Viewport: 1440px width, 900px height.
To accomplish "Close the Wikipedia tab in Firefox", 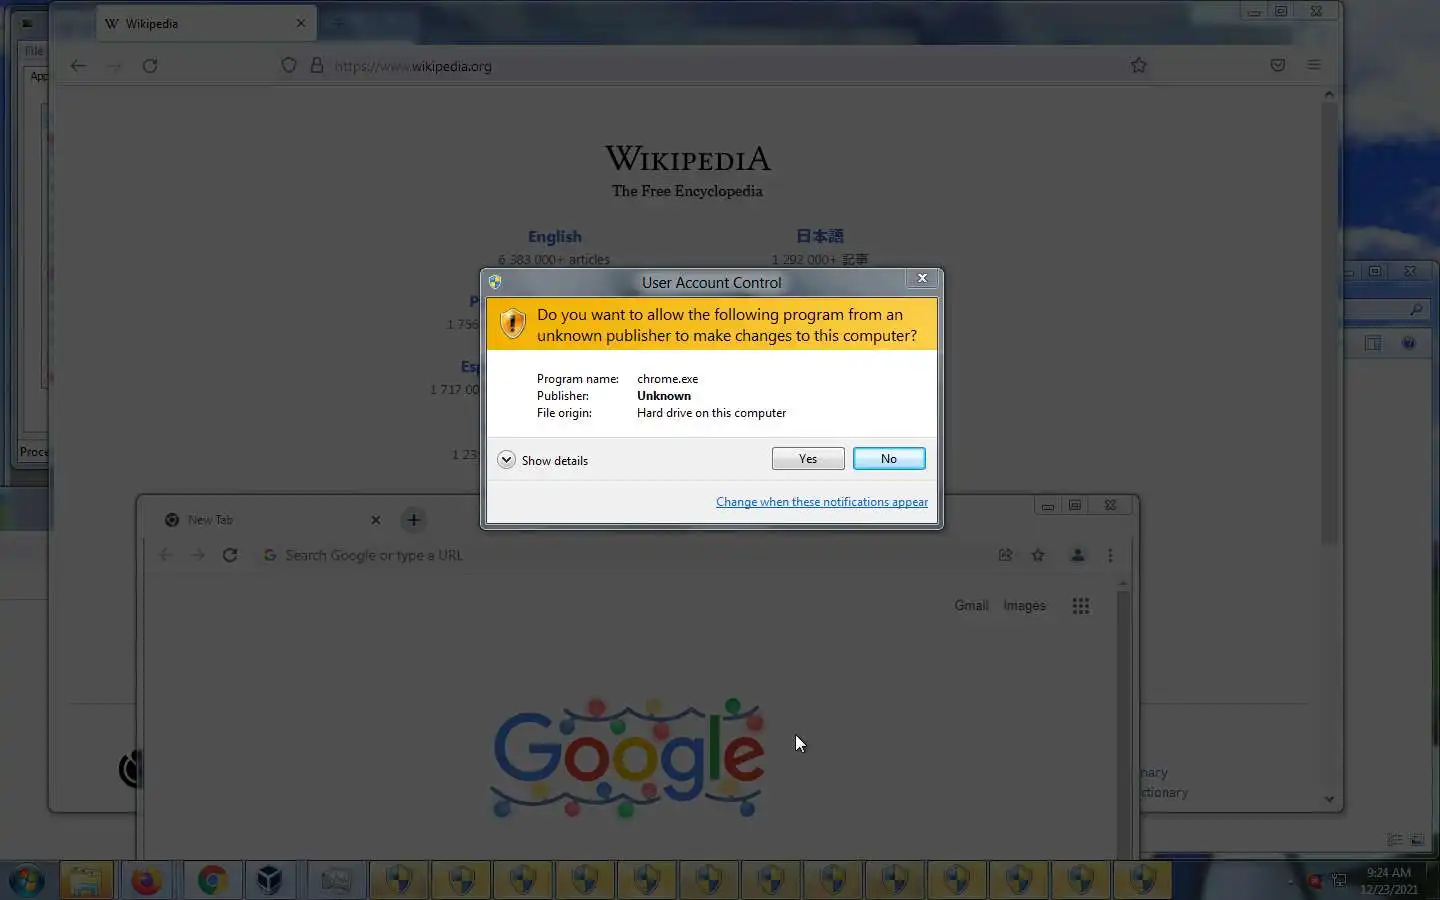I will coord(301,23).
